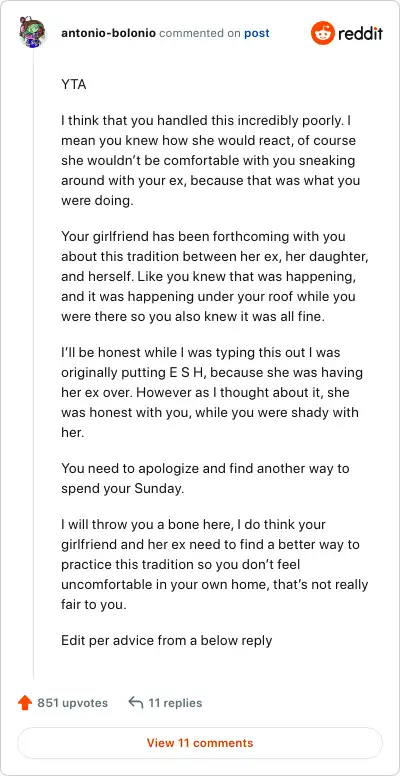Viewport: 400px width, 776px height.
Task: Click the phrase 'spend your Sunday.'
Action: point(122,488)
